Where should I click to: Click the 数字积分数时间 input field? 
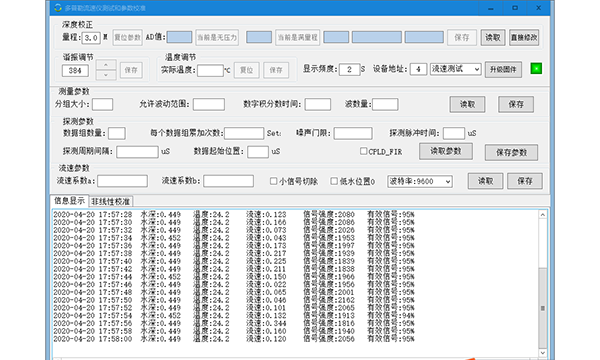click(318, 104)
